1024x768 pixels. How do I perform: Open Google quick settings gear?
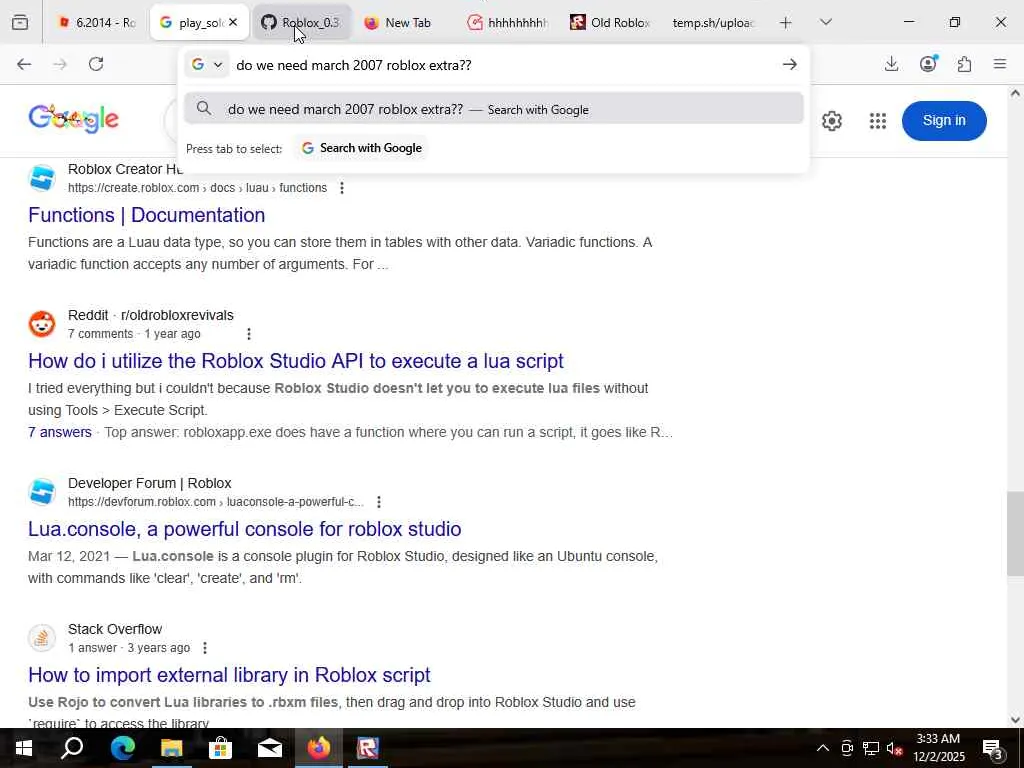(831, 121)
